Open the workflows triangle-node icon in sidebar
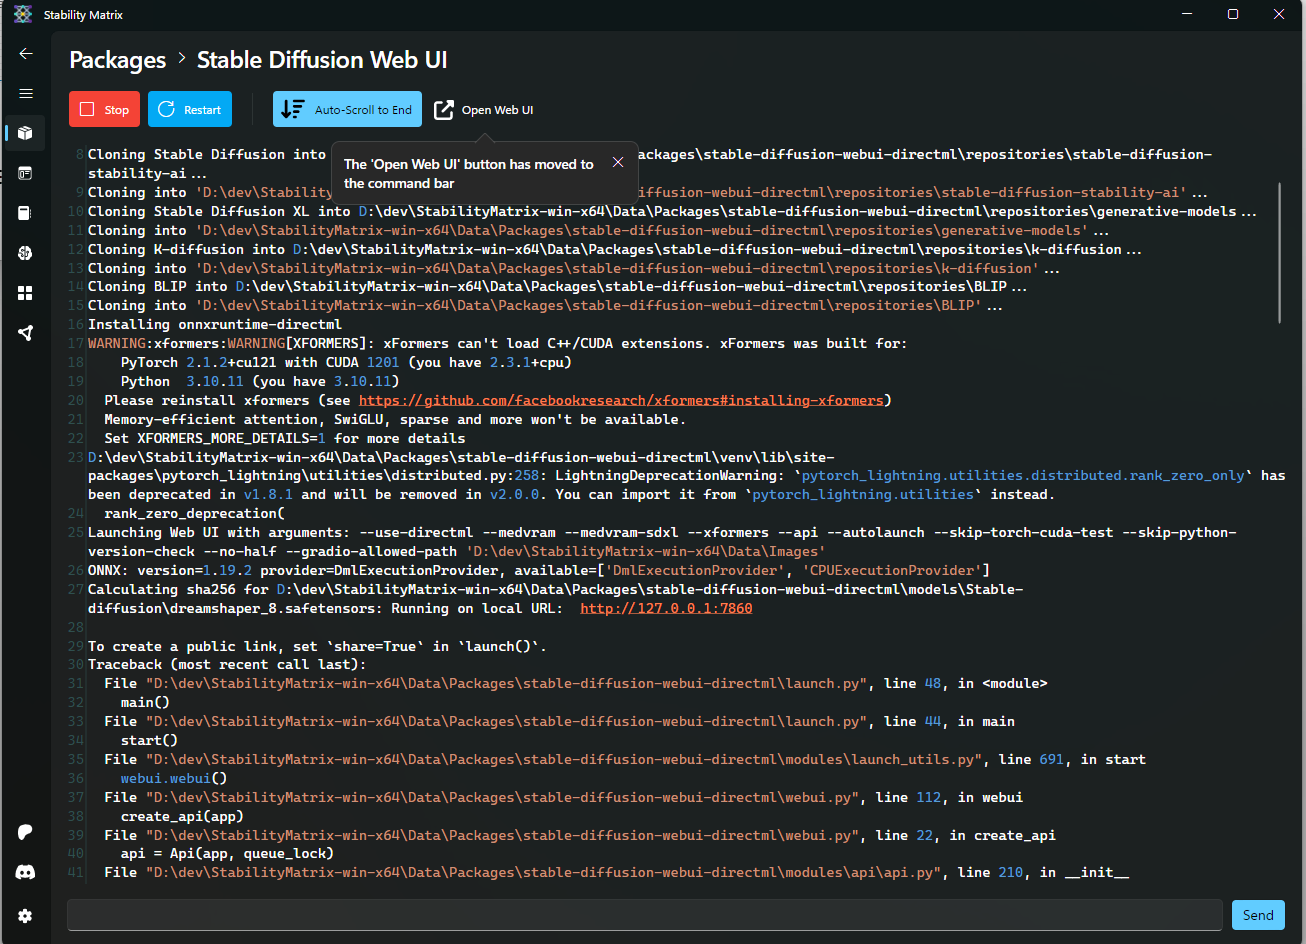Viewport: 1306px width, 944px height. (x=26, y=333)
